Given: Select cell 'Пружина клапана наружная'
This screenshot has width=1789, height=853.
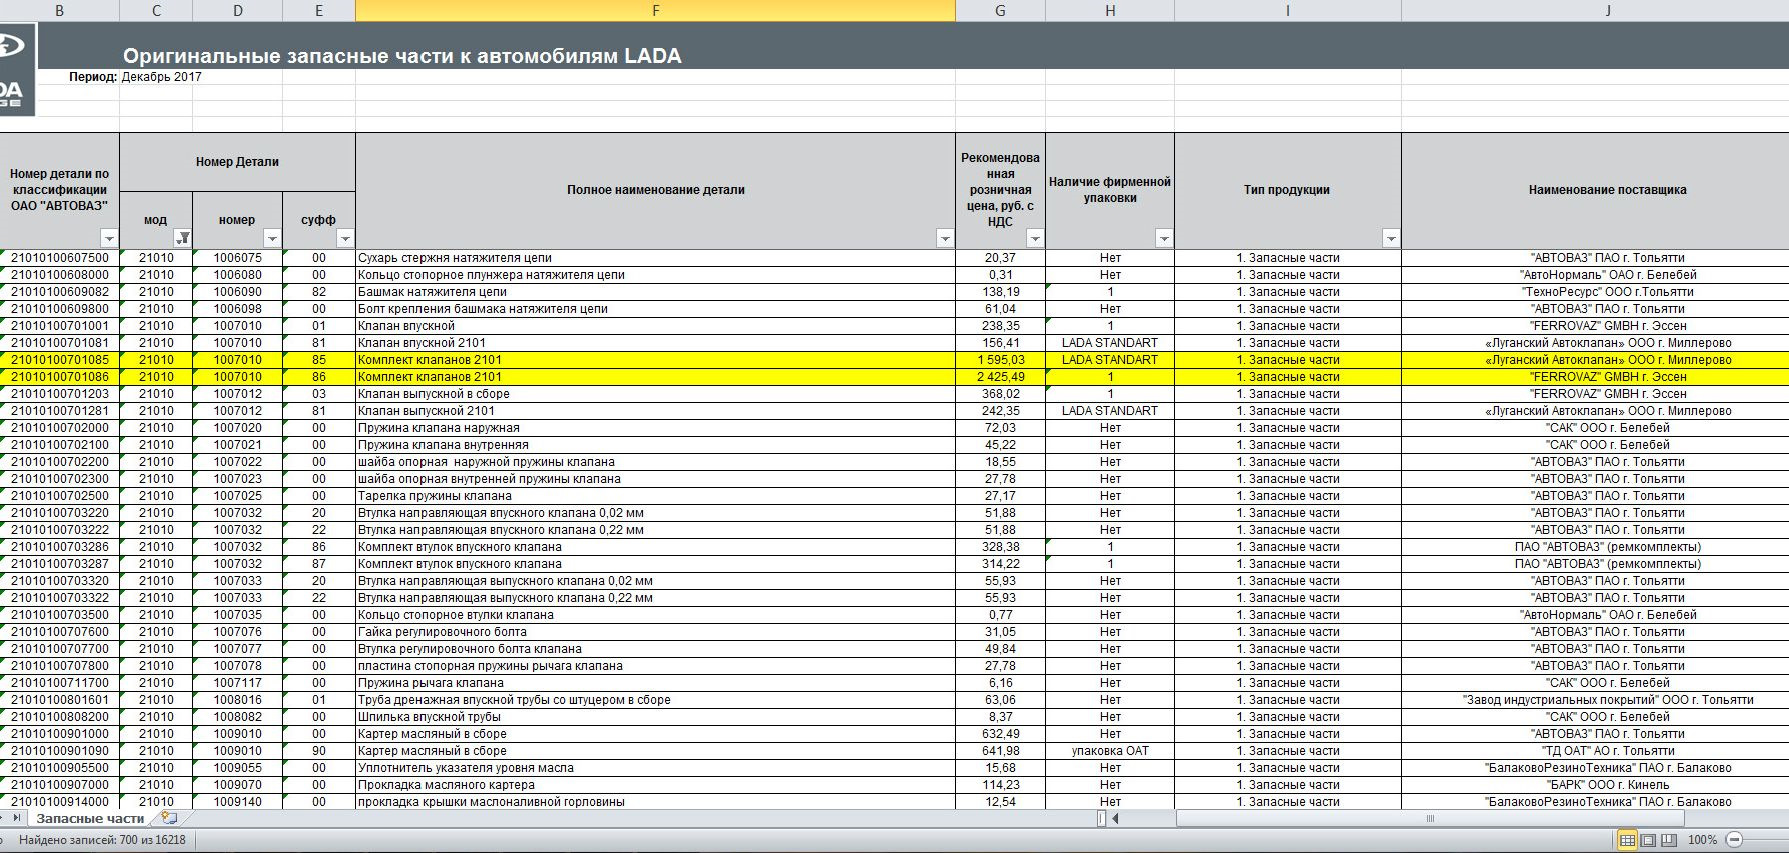Looking at the screenshot, I should point(655,428).
